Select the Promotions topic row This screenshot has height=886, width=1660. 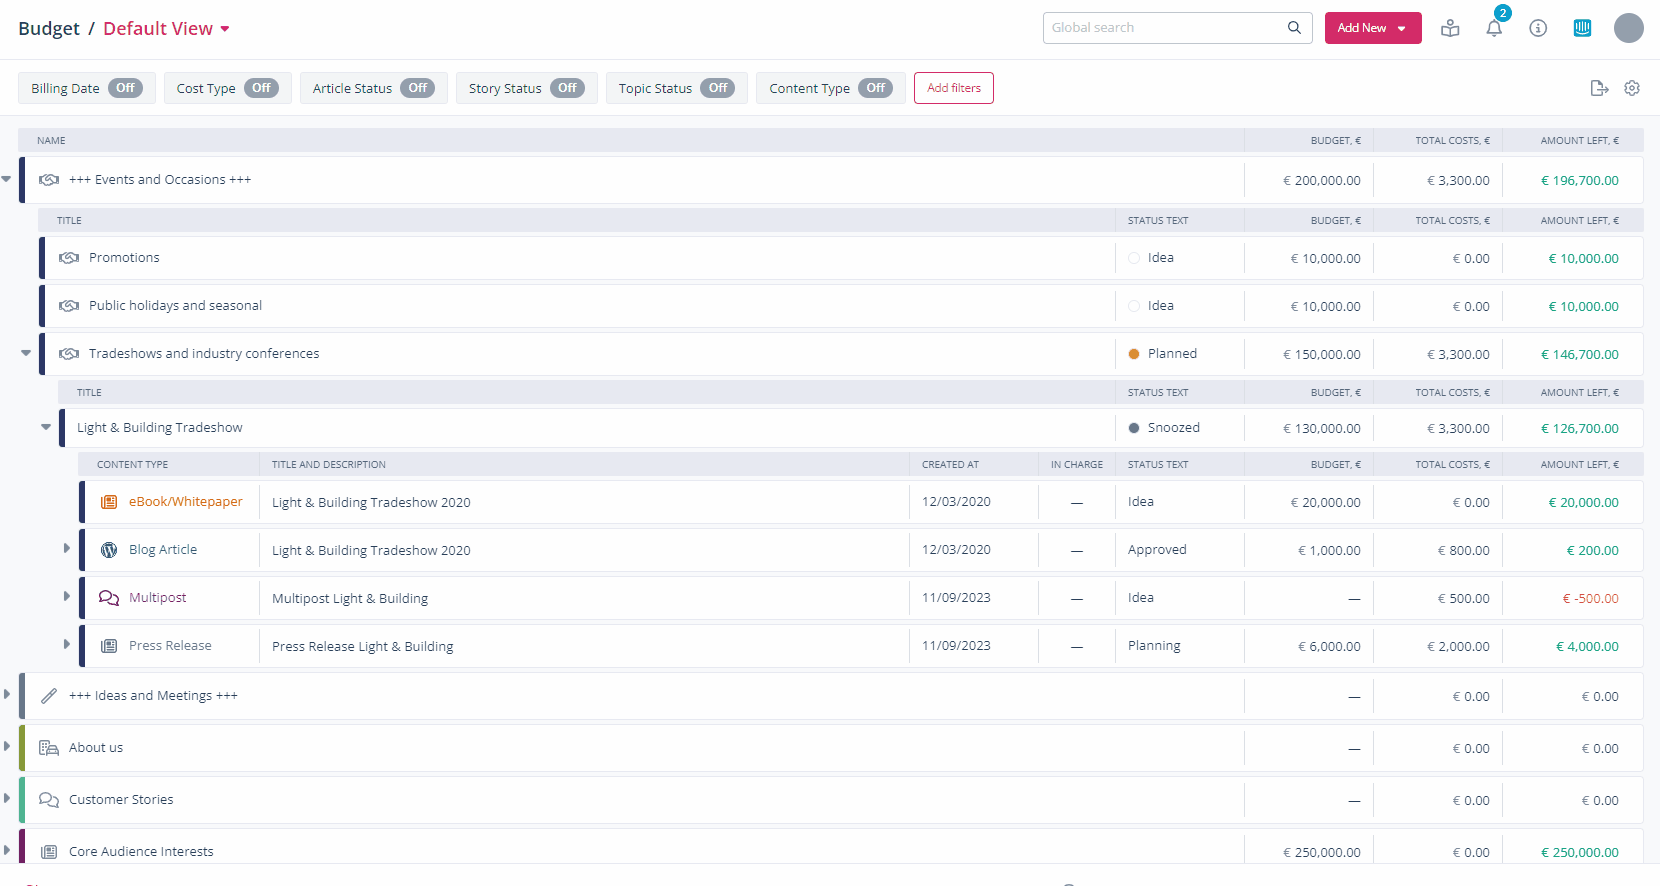tap(124, 258)
